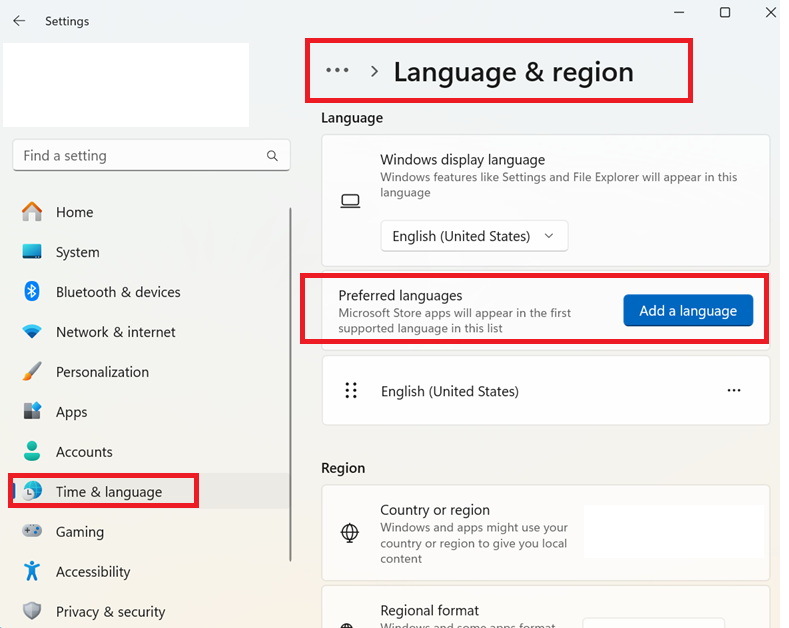Open more options for English (United States) language

pos(734,390)
